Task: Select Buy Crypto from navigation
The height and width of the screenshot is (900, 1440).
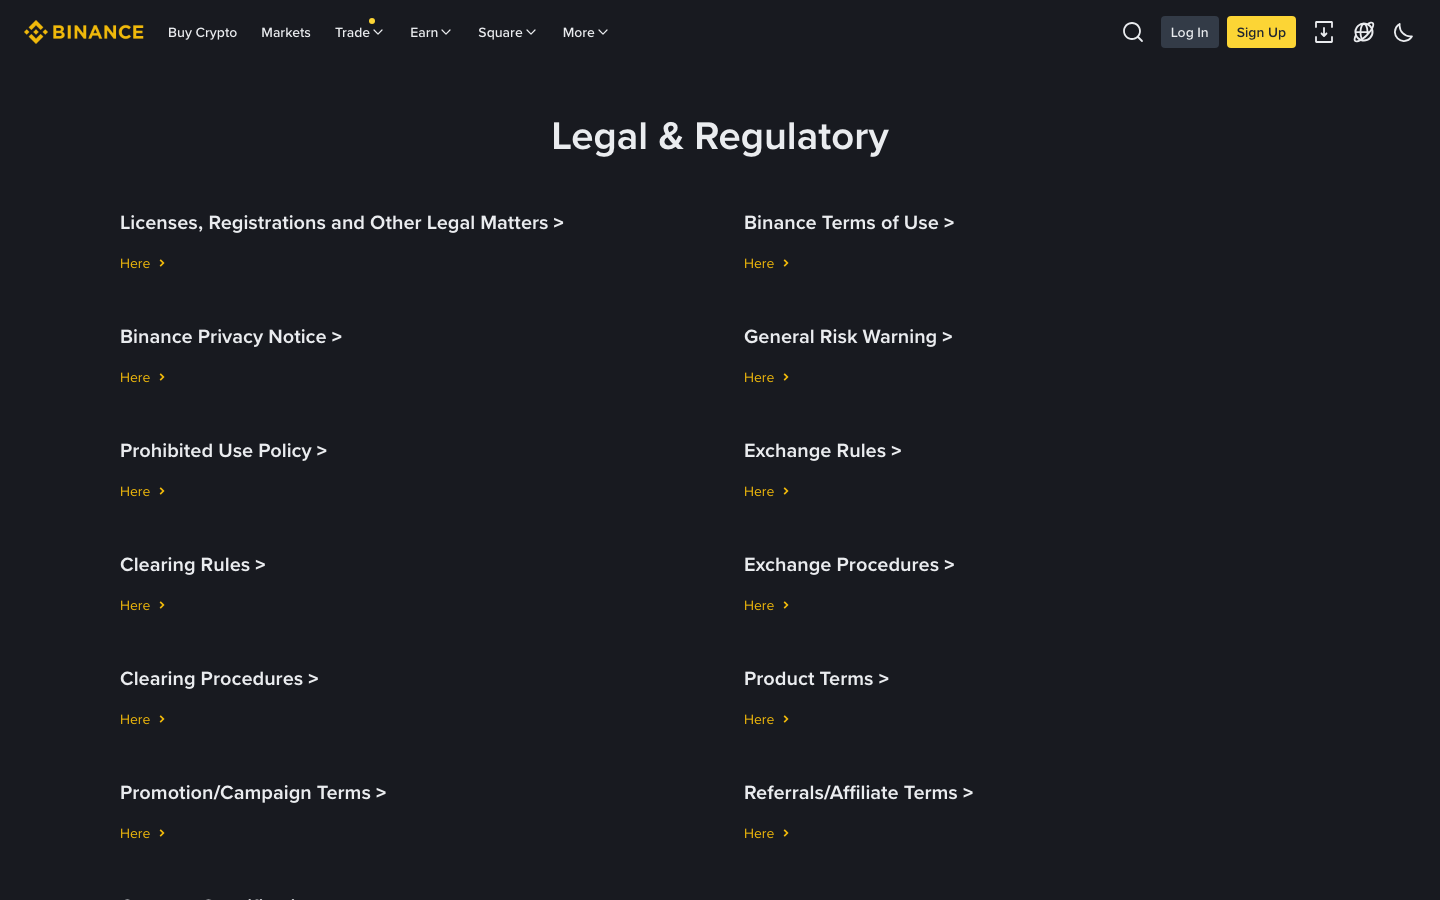Action: click(x=202, y=32)
